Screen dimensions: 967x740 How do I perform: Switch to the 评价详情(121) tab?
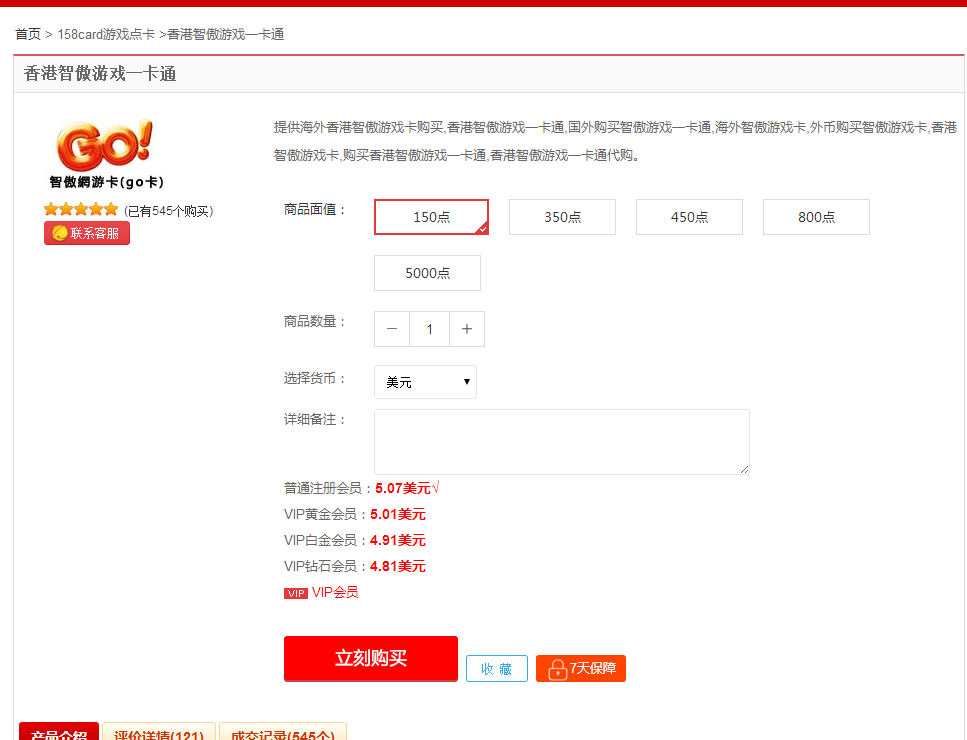click(x=159, y=732)
